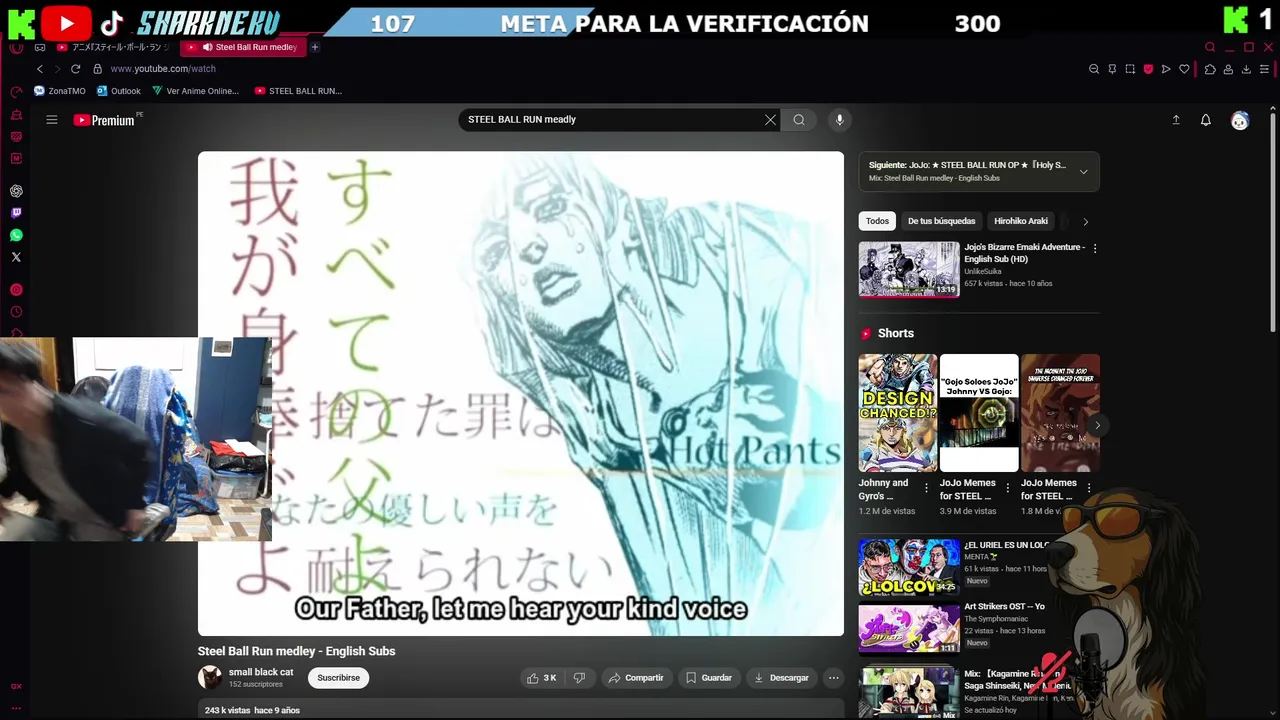Viewport: 1280px width, 720px height.
Task: Go to YouTube Premium home logo
Action: 105,120
